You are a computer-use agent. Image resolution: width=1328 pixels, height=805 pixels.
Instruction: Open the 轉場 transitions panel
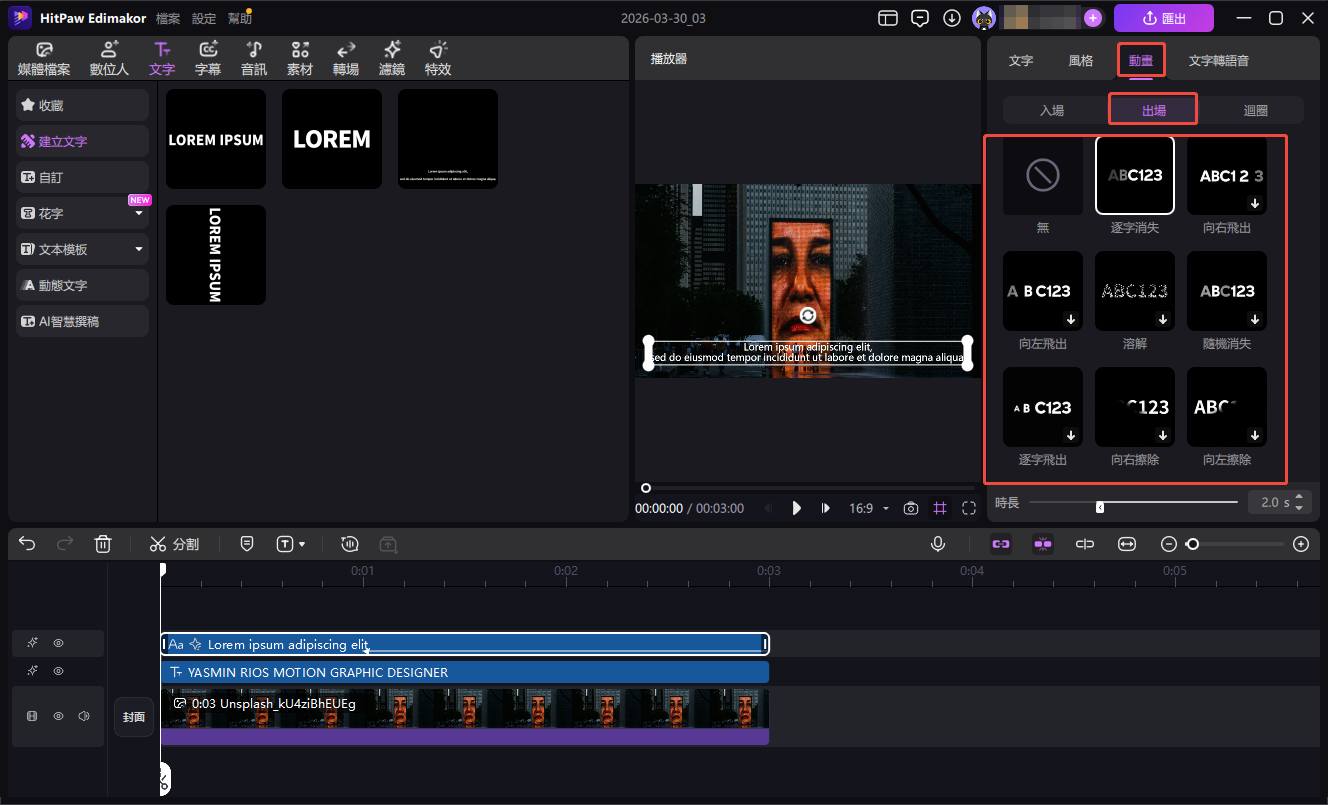(346, 59)
